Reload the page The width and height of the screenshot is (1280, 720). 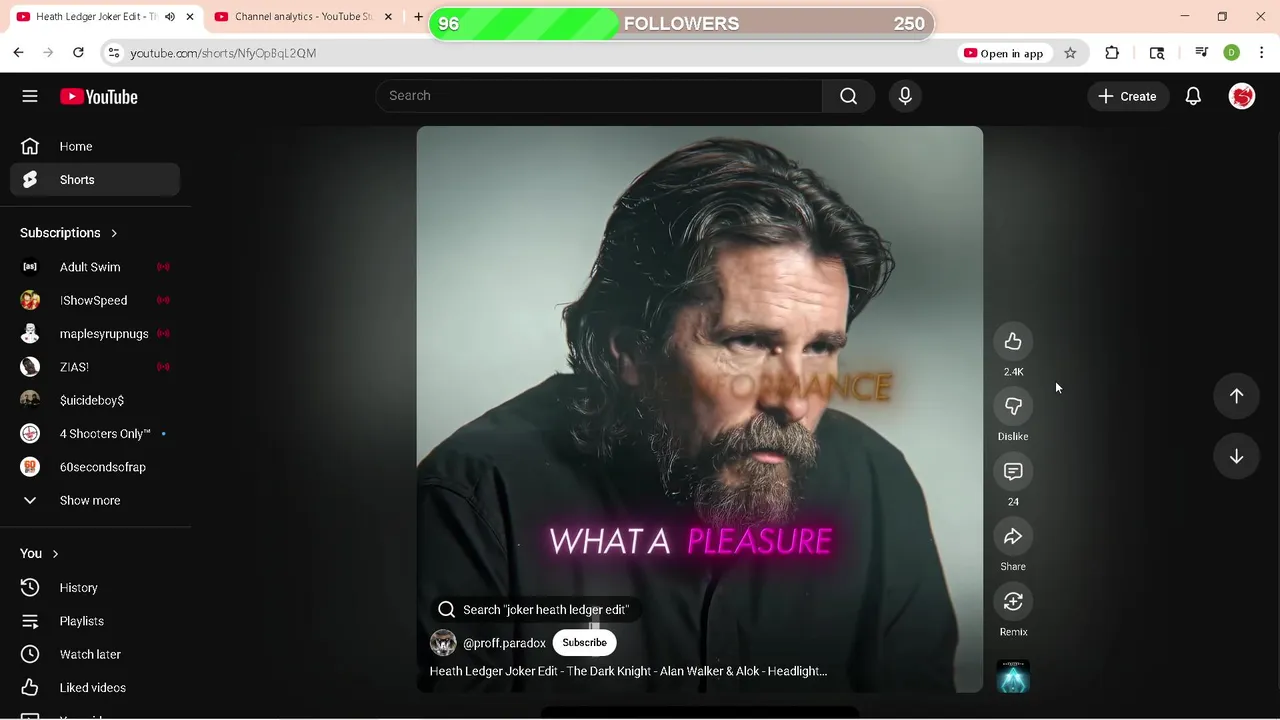coord(78,53)
